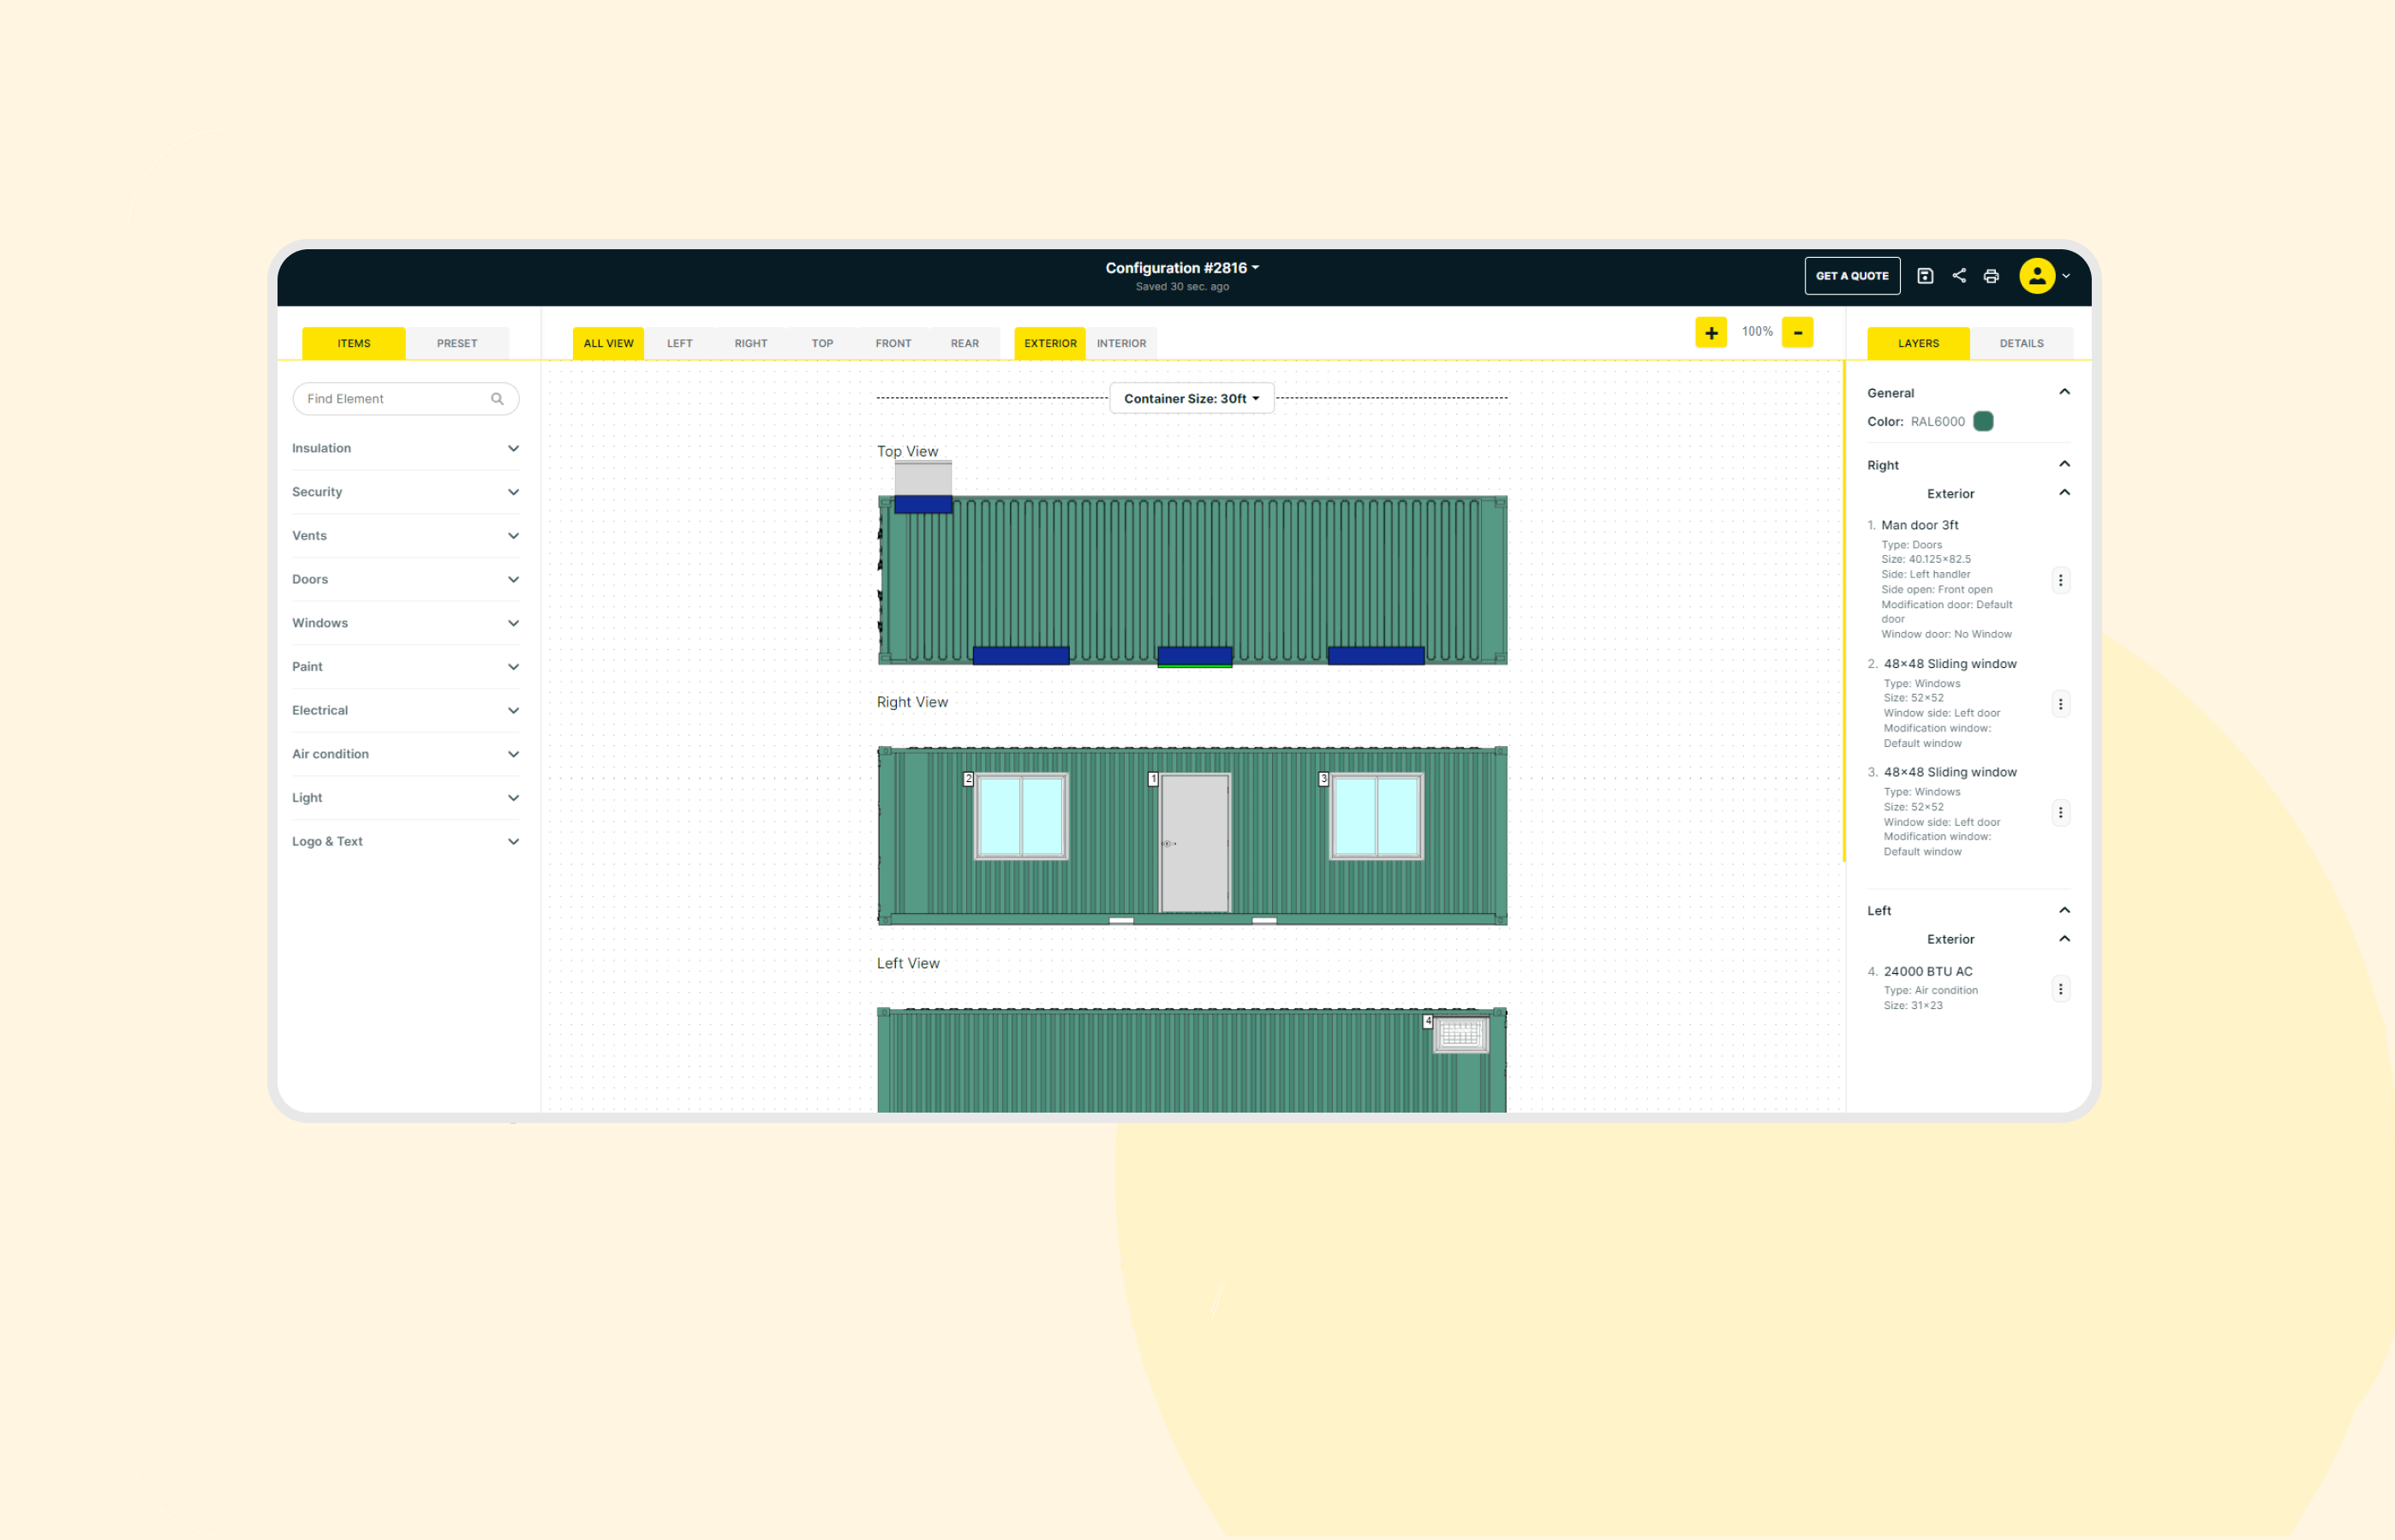This screenshot has height=1540, width=2395.
Task: Select the TOP view tab
Action: [822, 343]
